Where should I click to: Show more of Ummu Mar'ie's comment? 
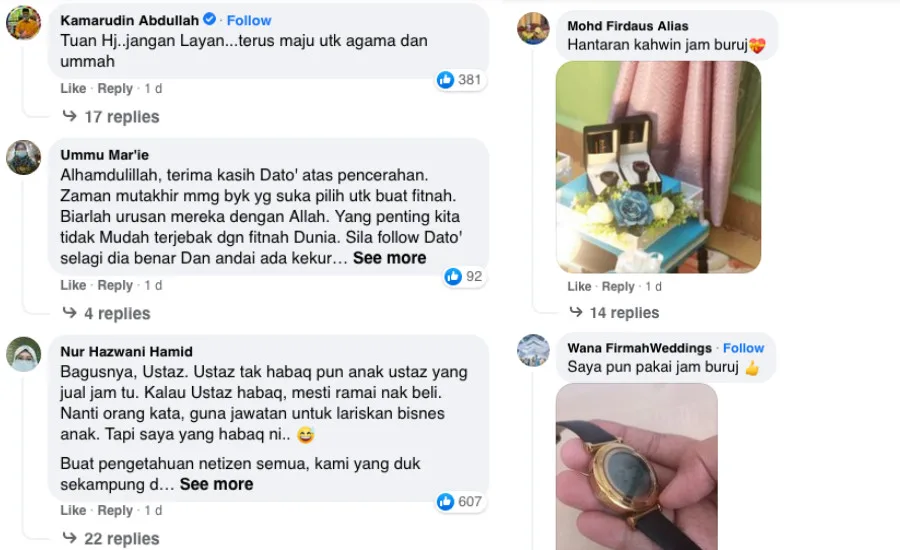(389, 258)
